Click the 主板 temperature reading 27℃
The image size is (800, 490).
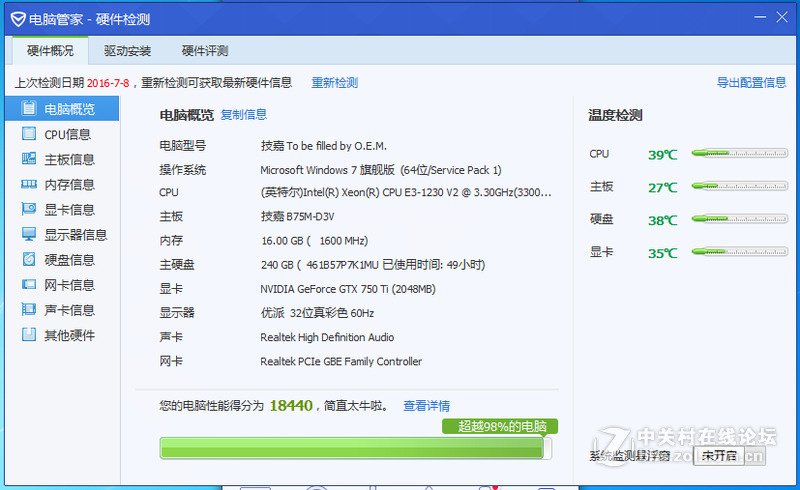pyautogui.click(x=662, y=188)
